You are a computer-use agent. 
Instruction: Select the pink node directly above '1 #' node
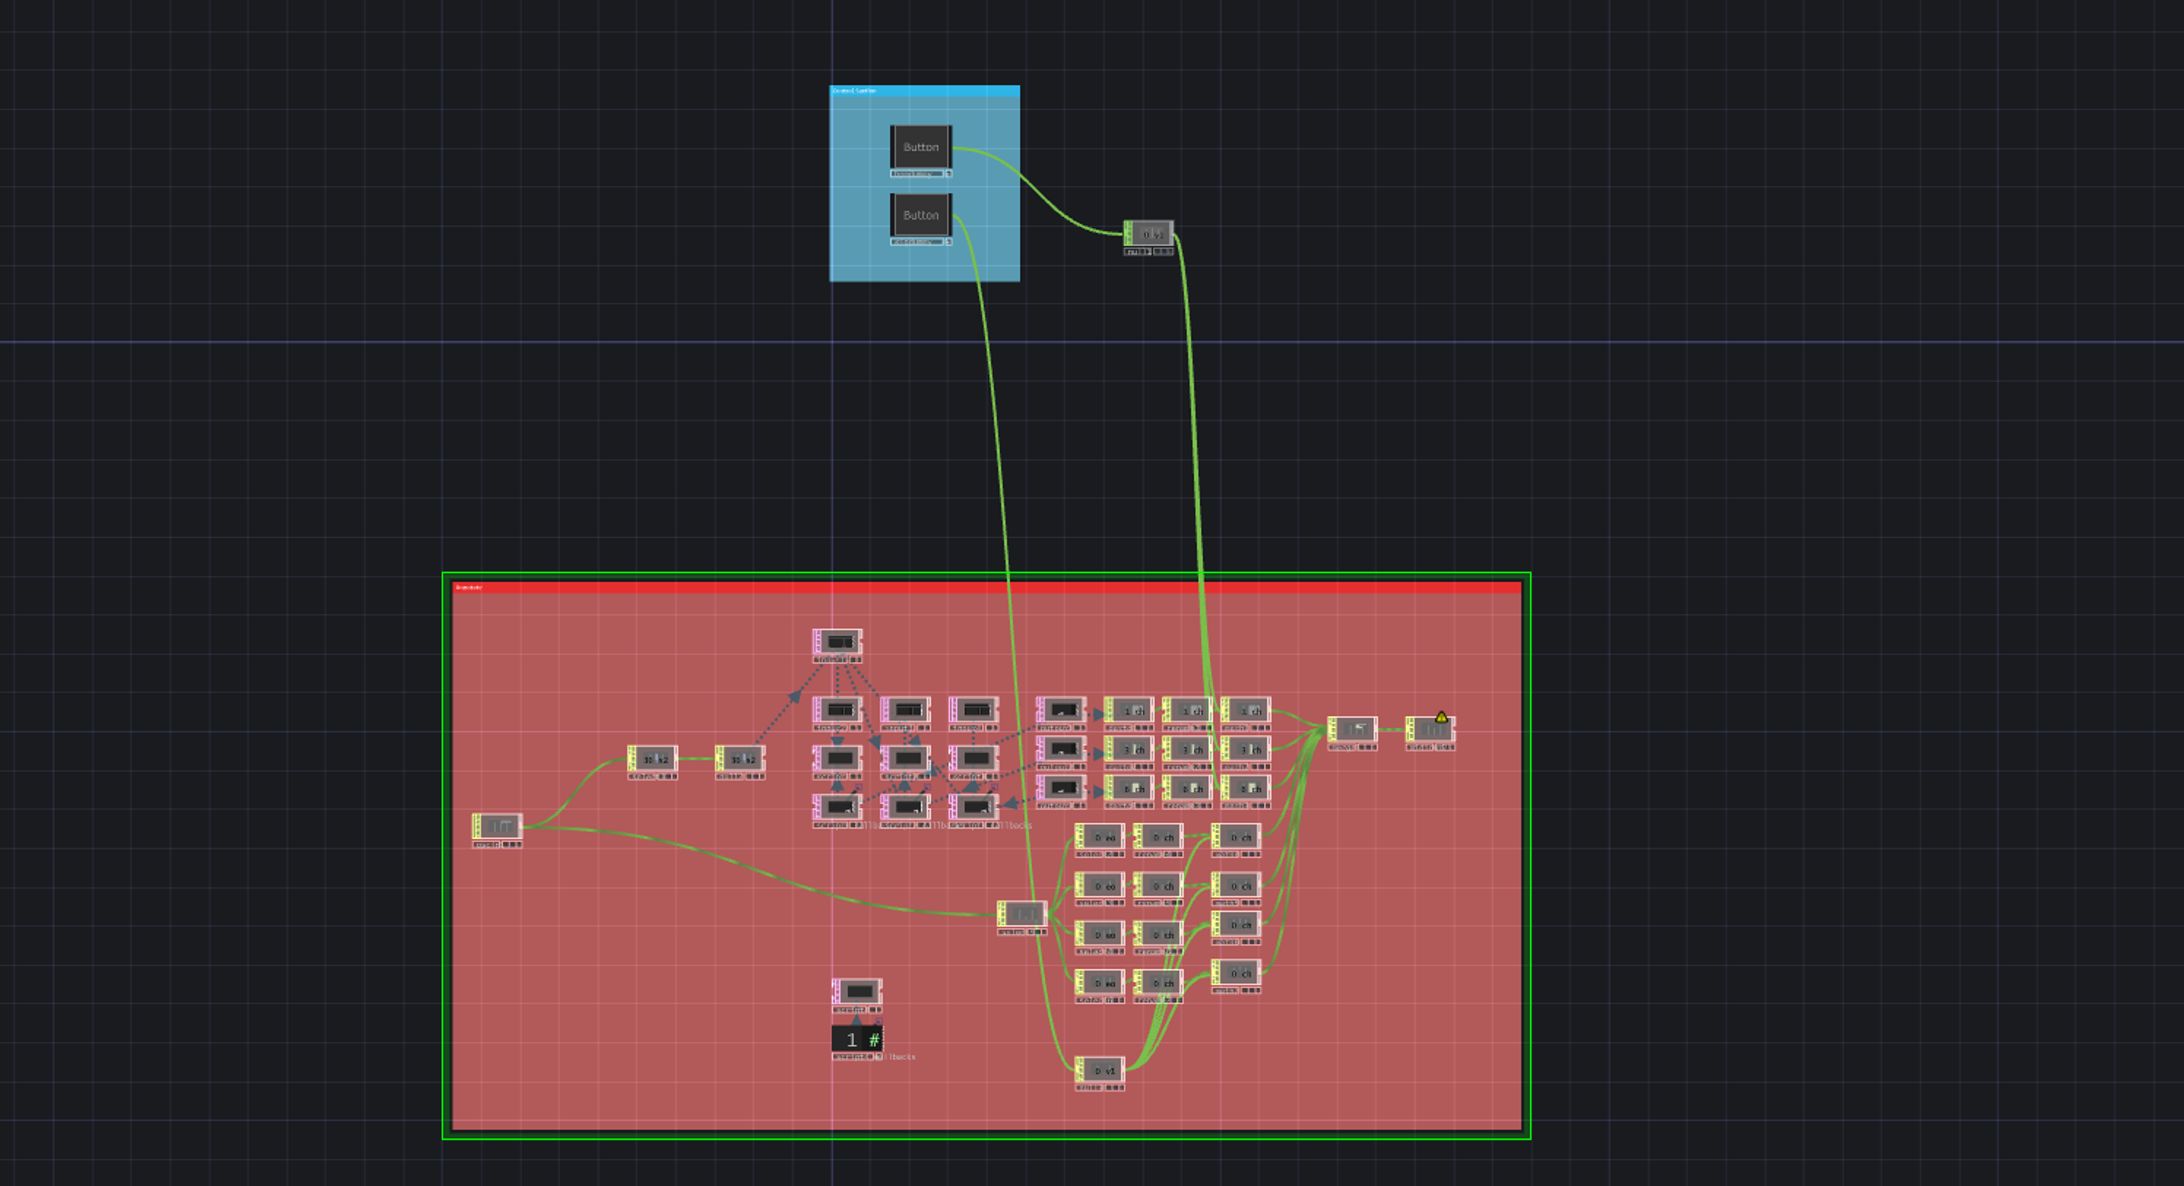857,991
